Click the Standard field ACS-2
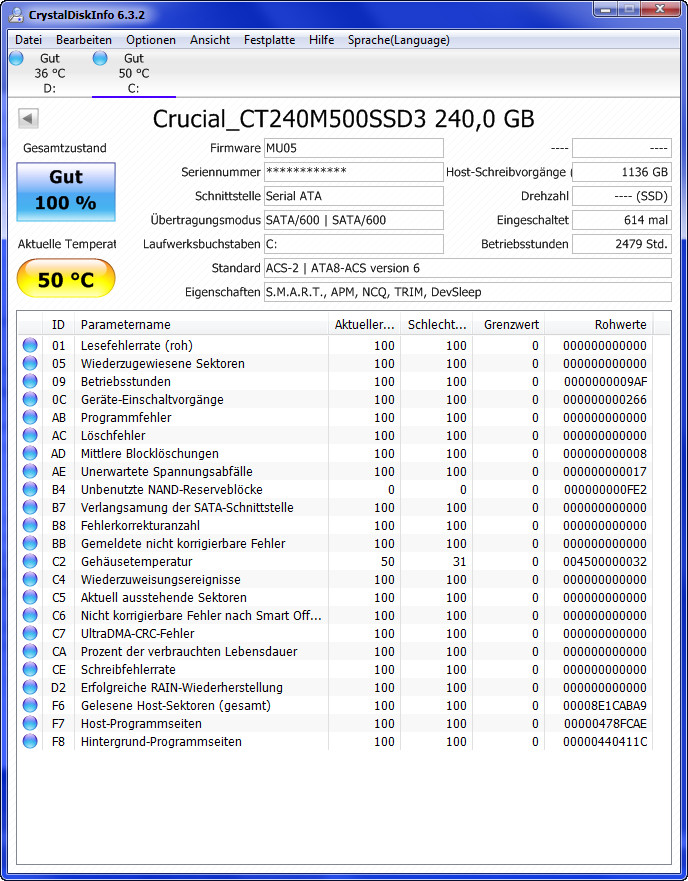688x881 pixels. (468, 268)
